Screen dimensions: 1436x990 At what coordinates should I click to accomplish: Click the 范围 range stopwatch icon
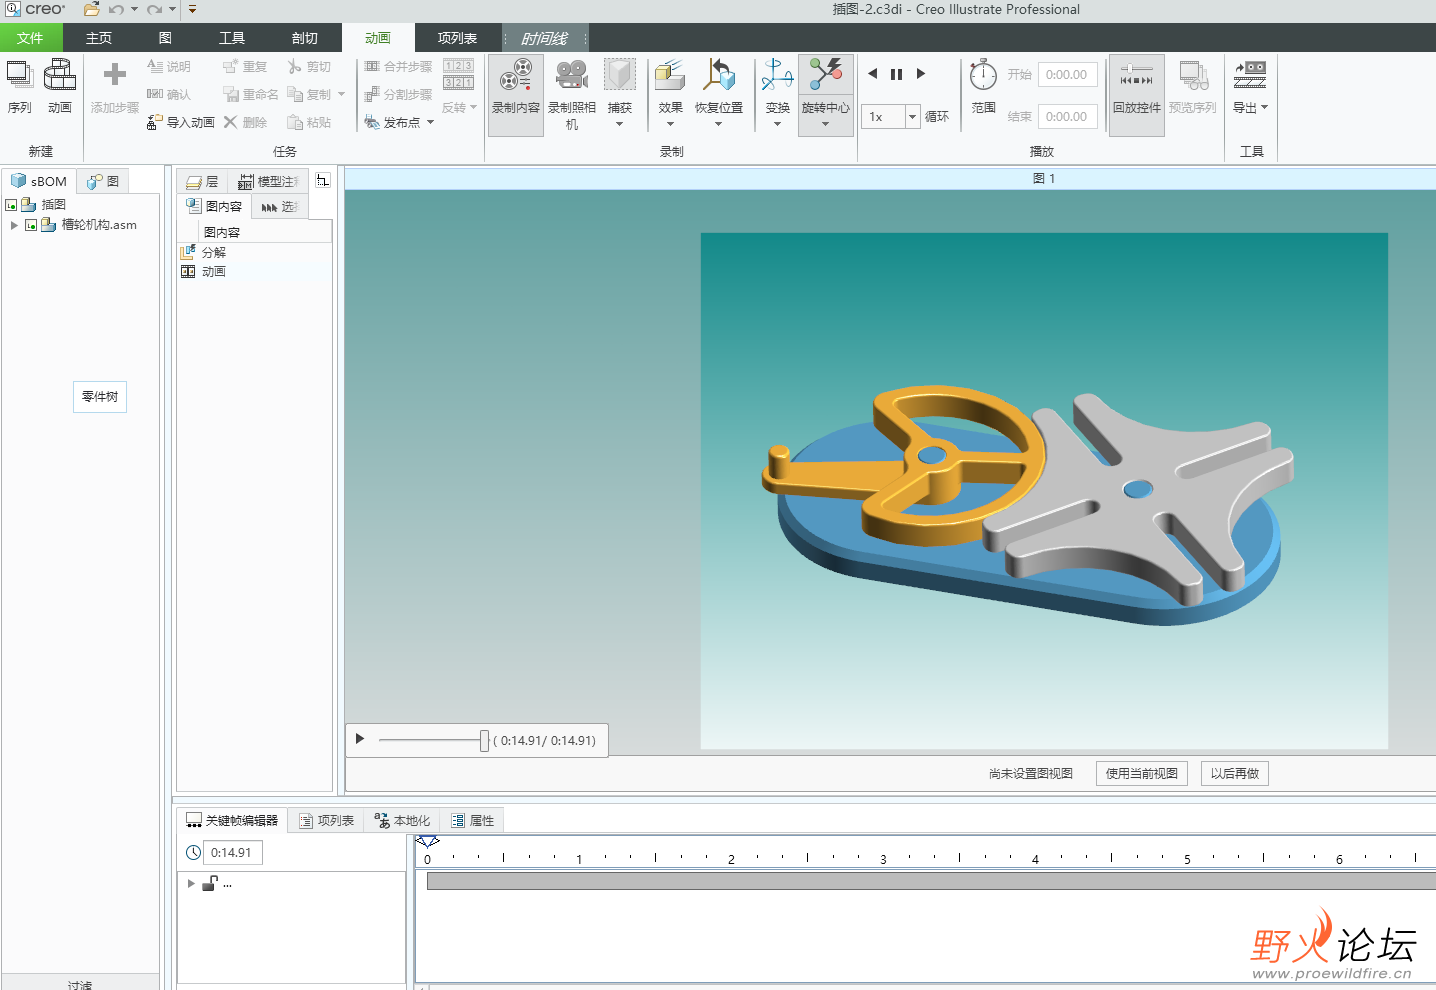tap(983, 75)
